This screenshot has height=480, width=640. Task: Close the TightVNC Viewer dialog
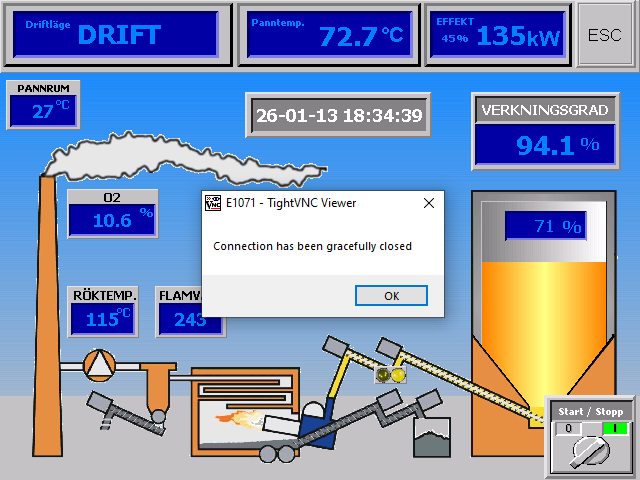point(428,203)
